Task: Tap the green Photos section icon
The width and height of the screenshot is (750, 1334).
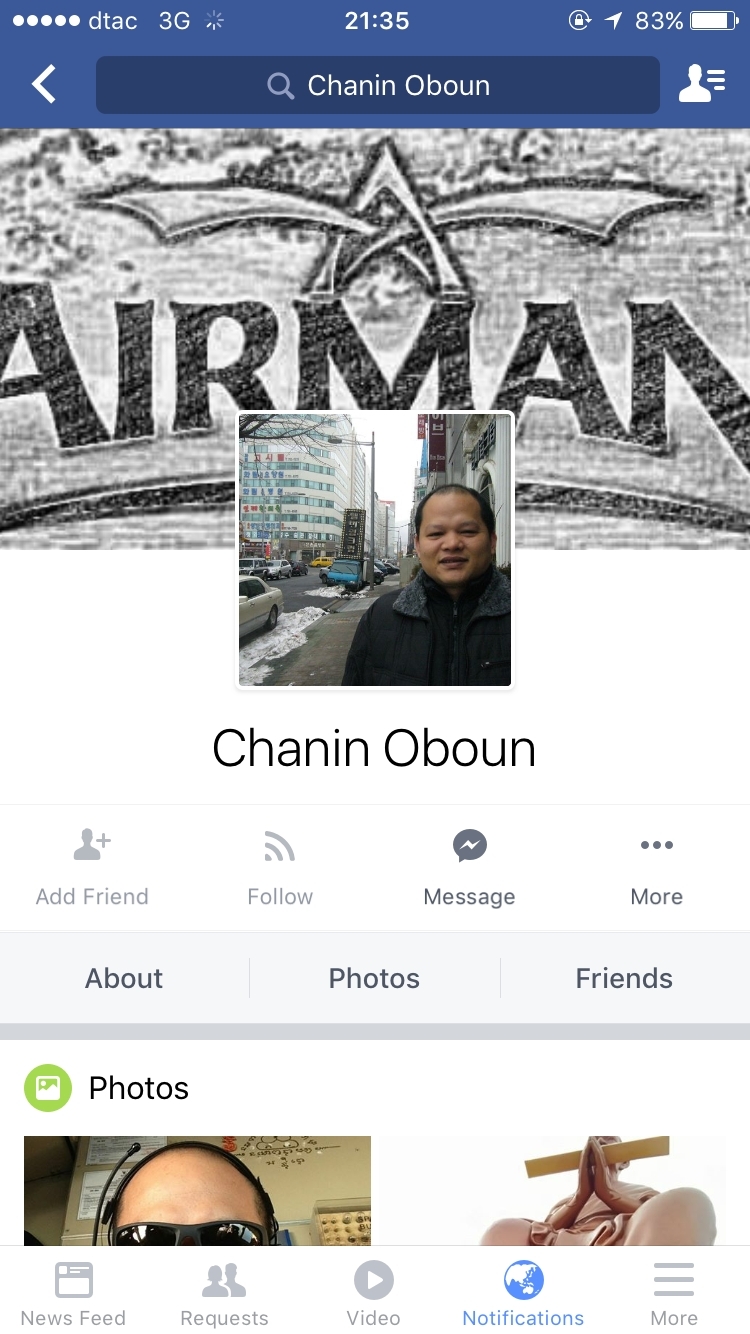Action: [48, 1088]
